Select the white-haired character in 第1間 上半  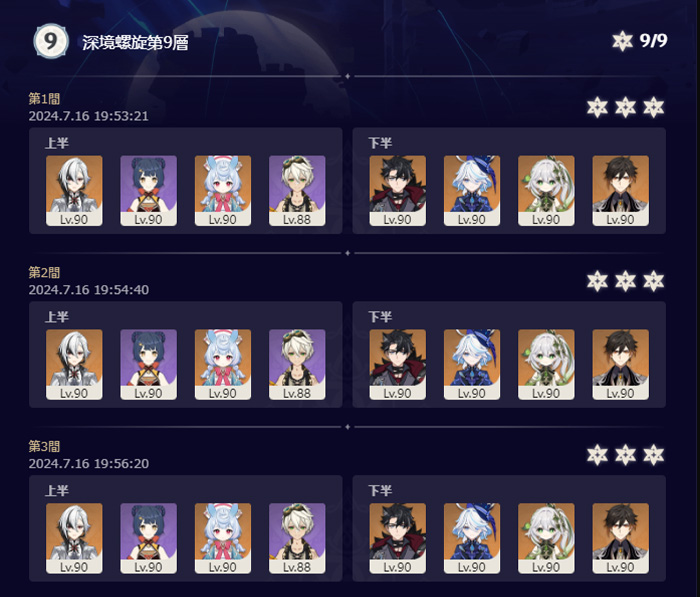(74, 191)
